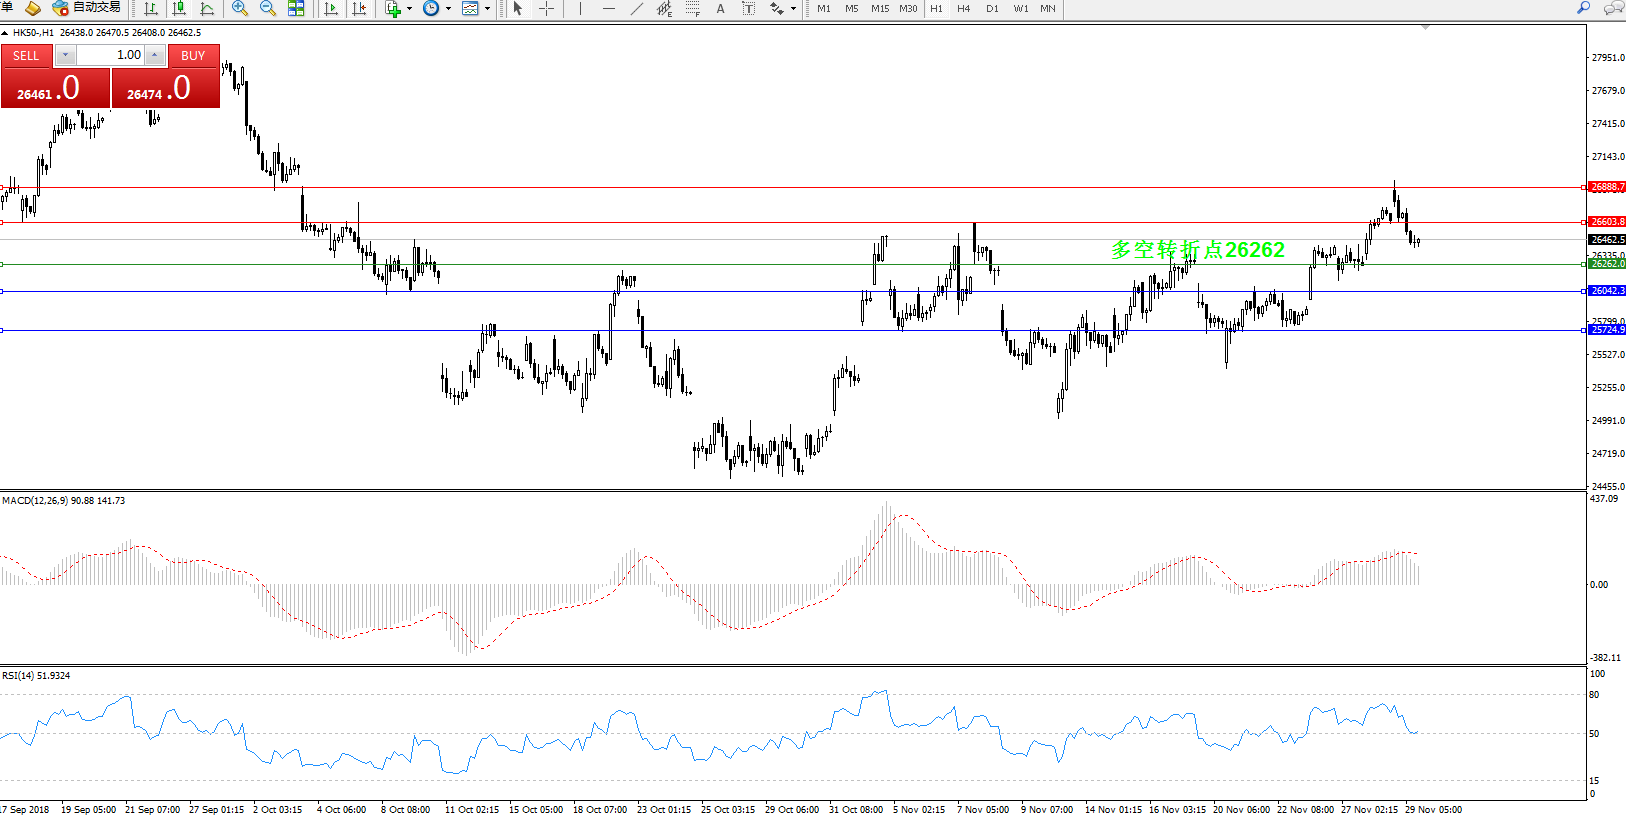Switch chart to candlestick mode
1626x821 pixels.
(x=179, y=9)
